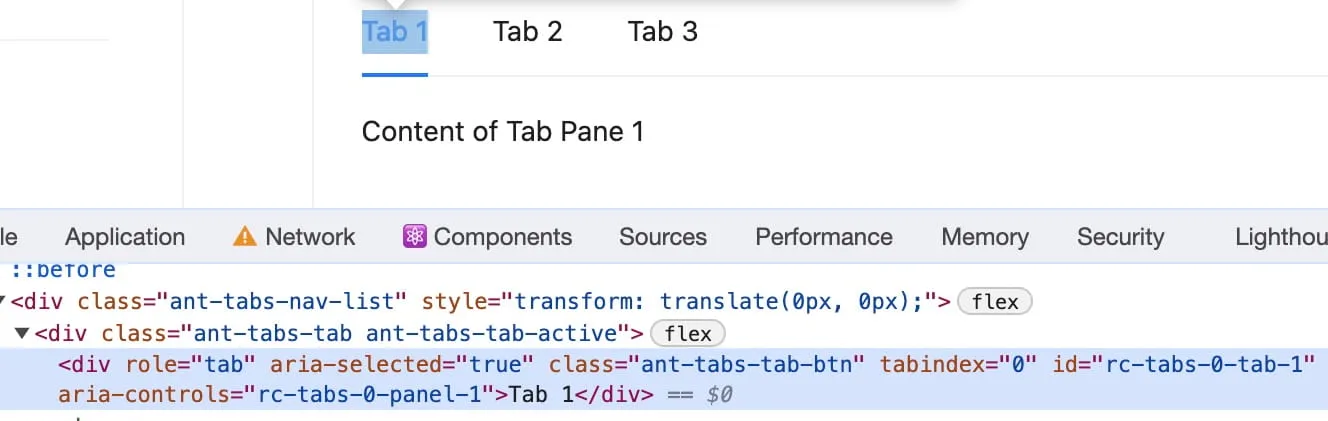
Task: Open the Lighthouse DevTools panel
Action: click(1280, 237)
